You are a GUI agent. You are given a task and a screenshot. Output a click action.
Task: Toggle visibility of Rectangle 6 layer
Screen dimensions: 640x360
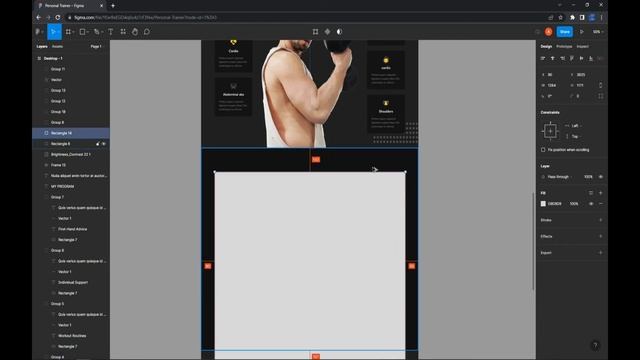click(104, 144)
